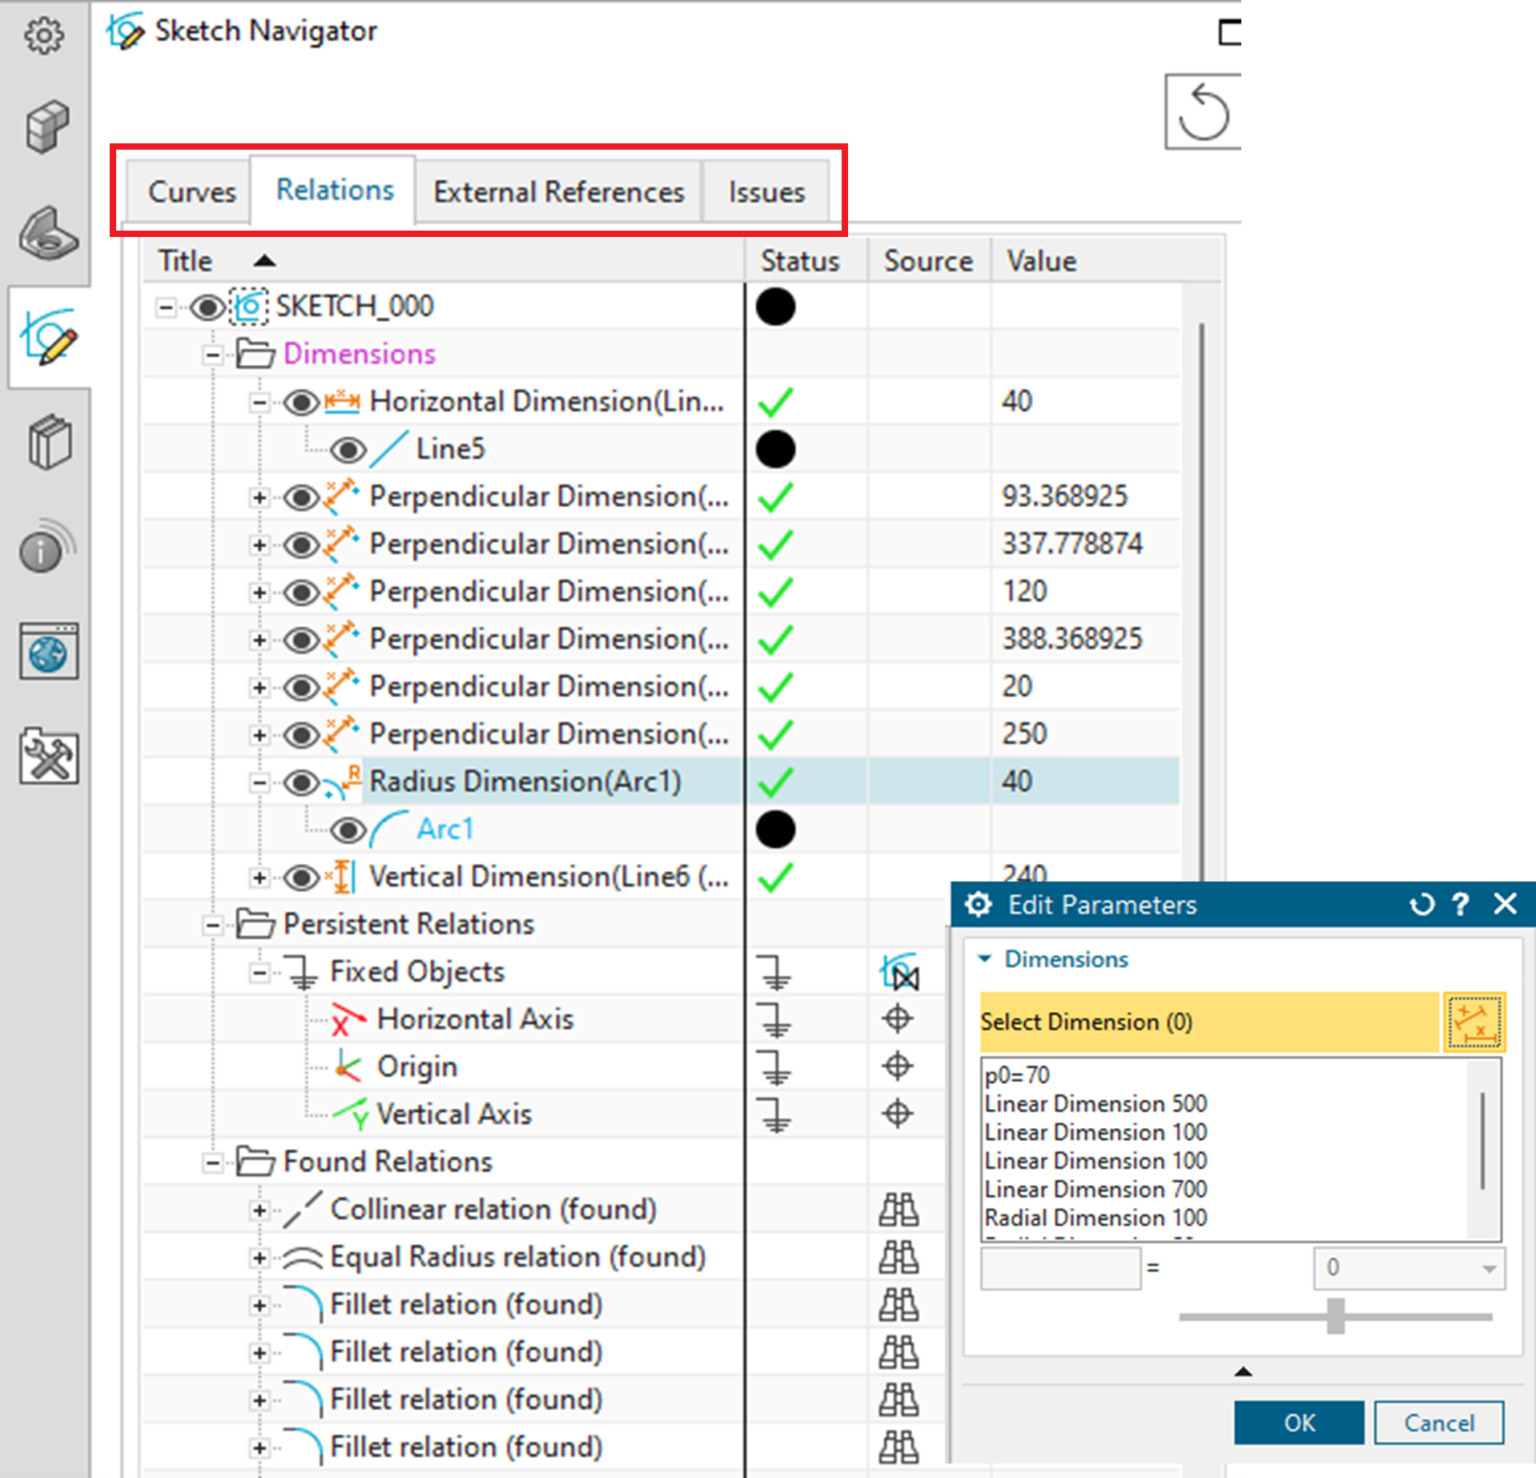
Task: Hide SKETCH_000 with its visibility eye
Action: [208, 306]
